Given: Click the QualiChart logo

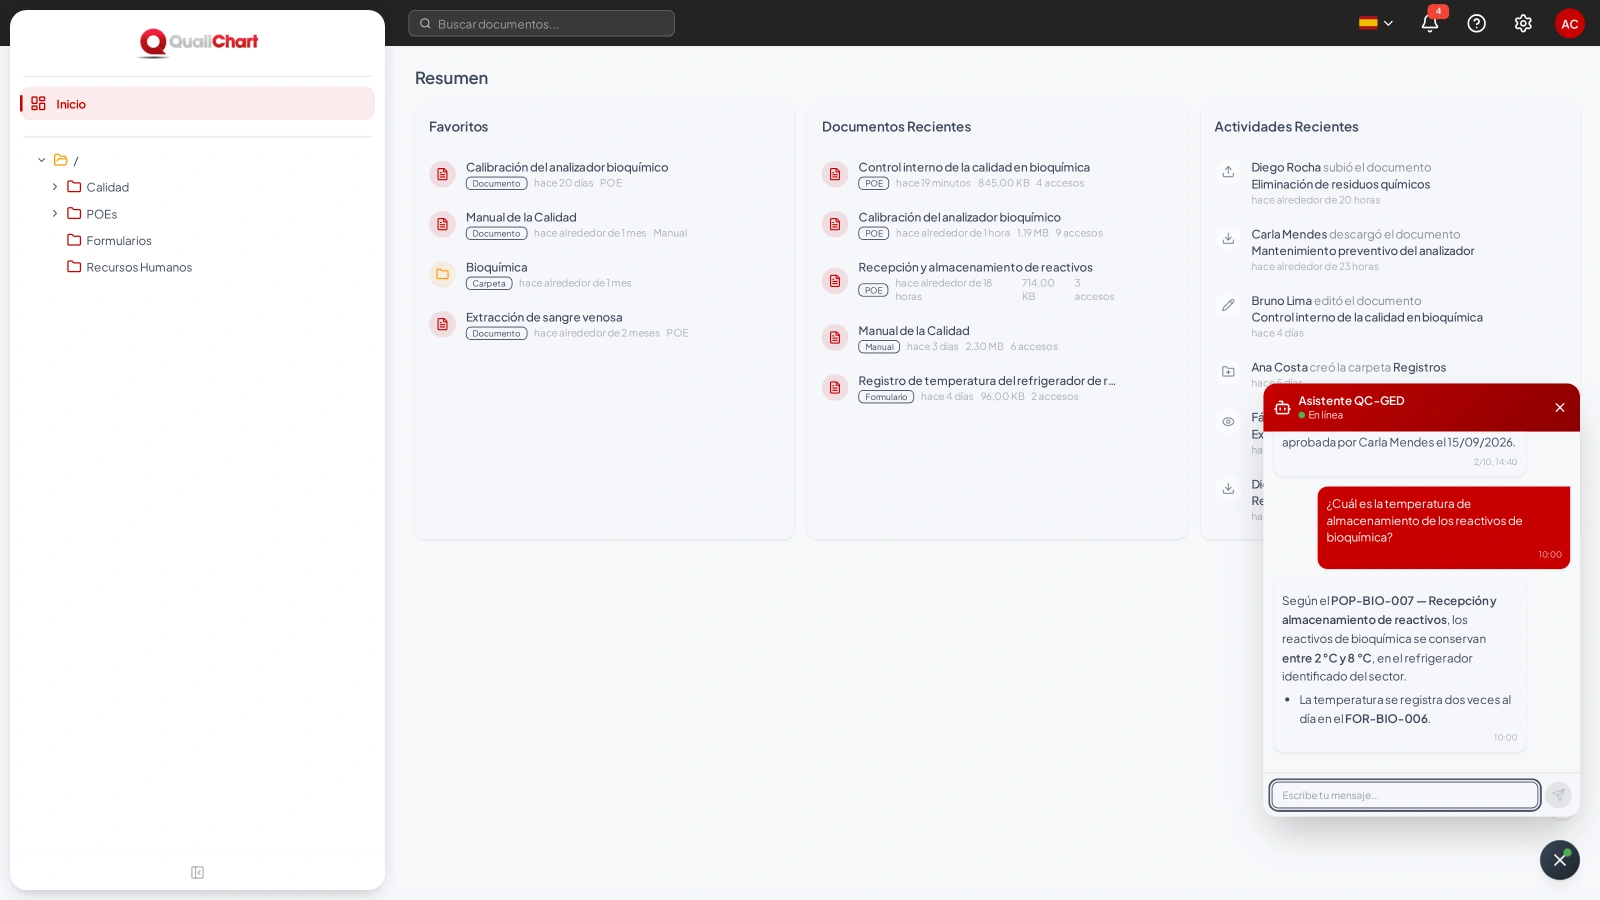Looking at the screenshot, I should tap(198, 42).
